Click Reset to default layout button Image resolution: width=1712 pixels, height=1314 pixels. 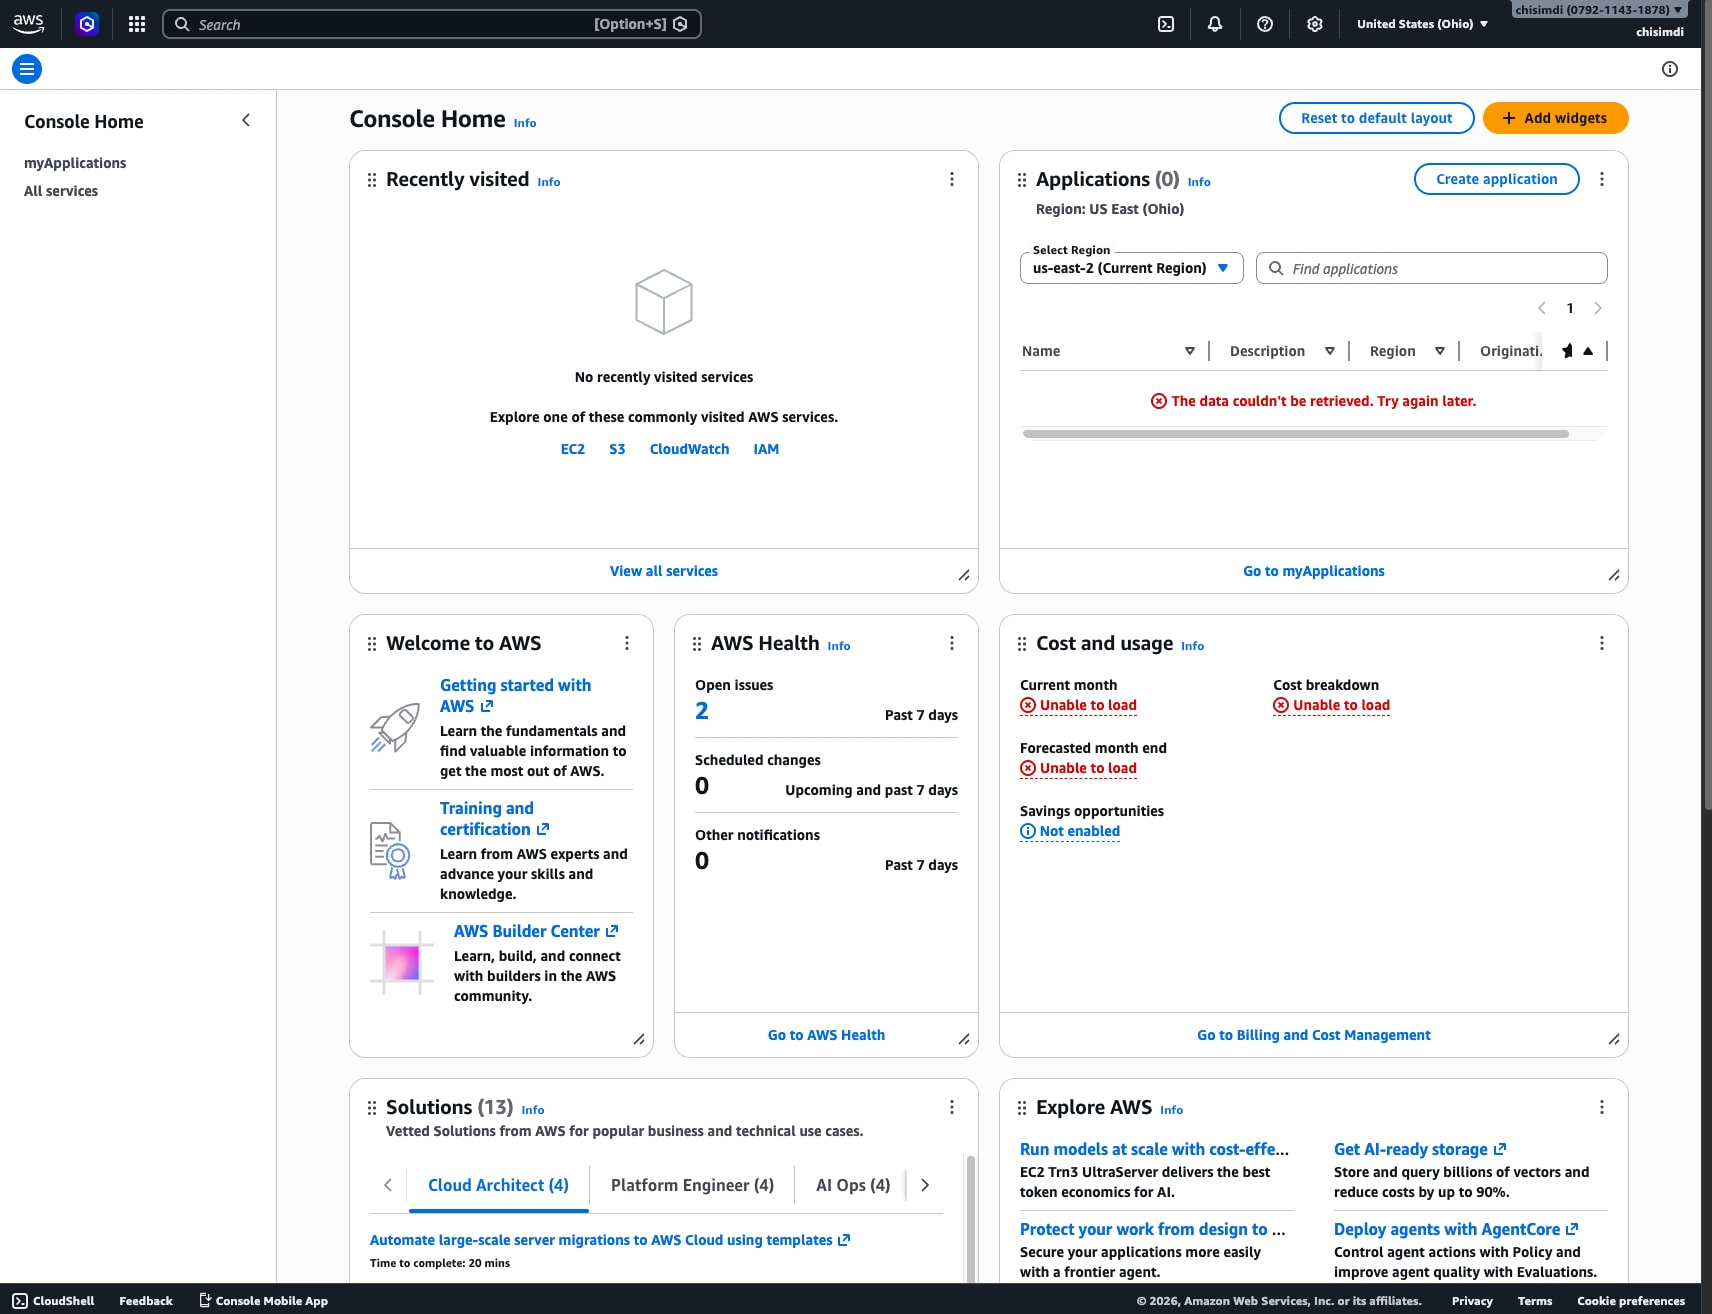pos(1376,118)
